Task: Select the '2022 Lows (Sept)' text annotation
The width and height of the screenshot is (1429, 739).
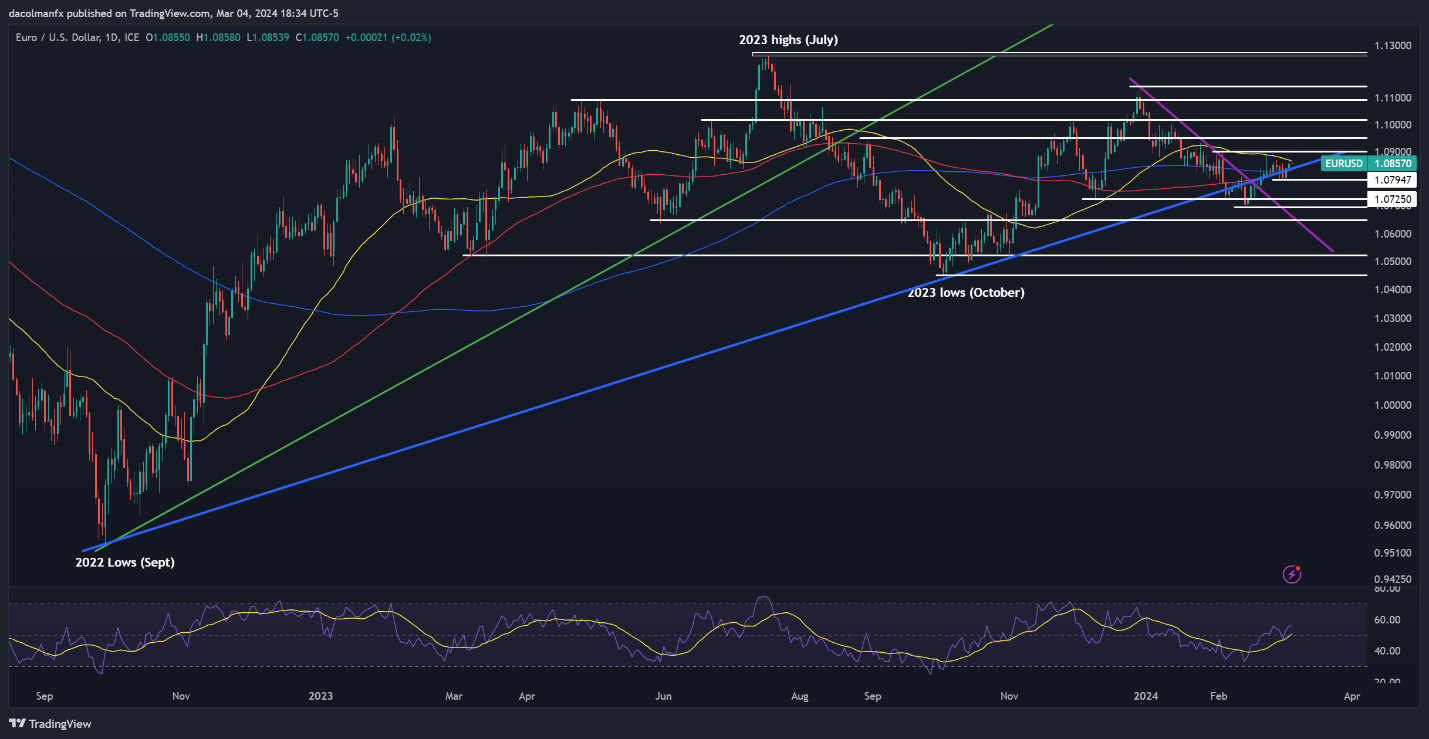Action: 125,562
